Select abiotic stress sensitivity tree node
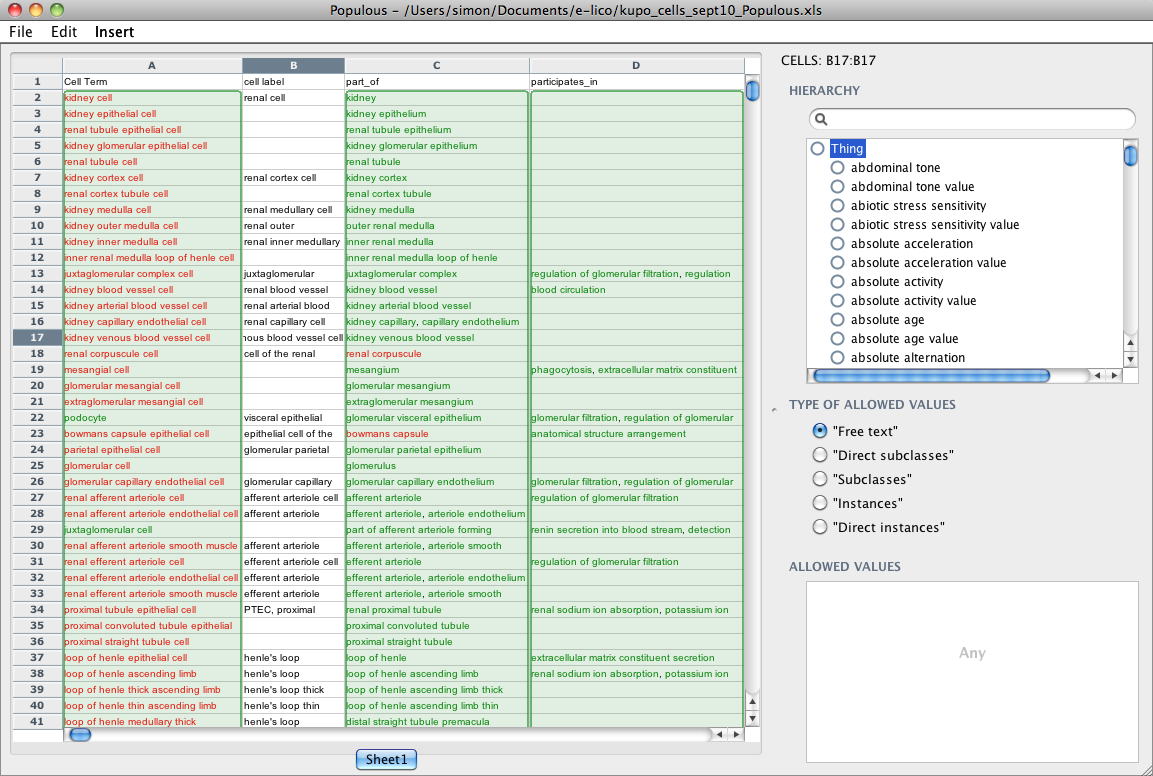The height and width of the screenshot is (776, 1153). click(918, 206)
